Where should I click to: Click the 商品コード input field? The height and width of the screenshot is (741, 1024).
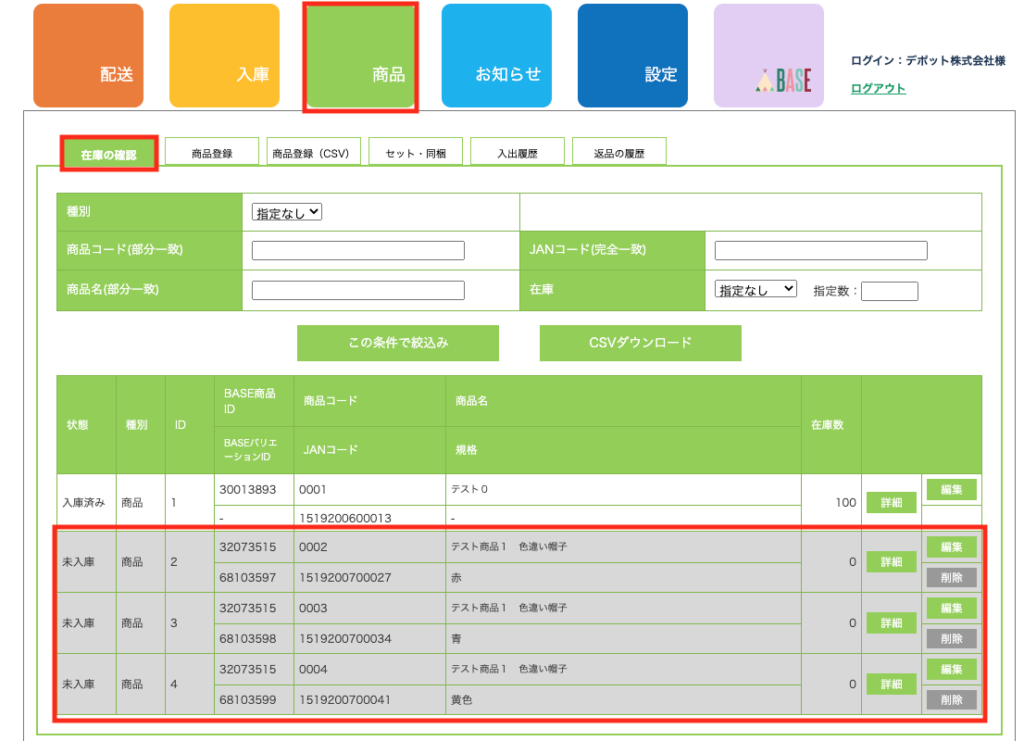358,250
